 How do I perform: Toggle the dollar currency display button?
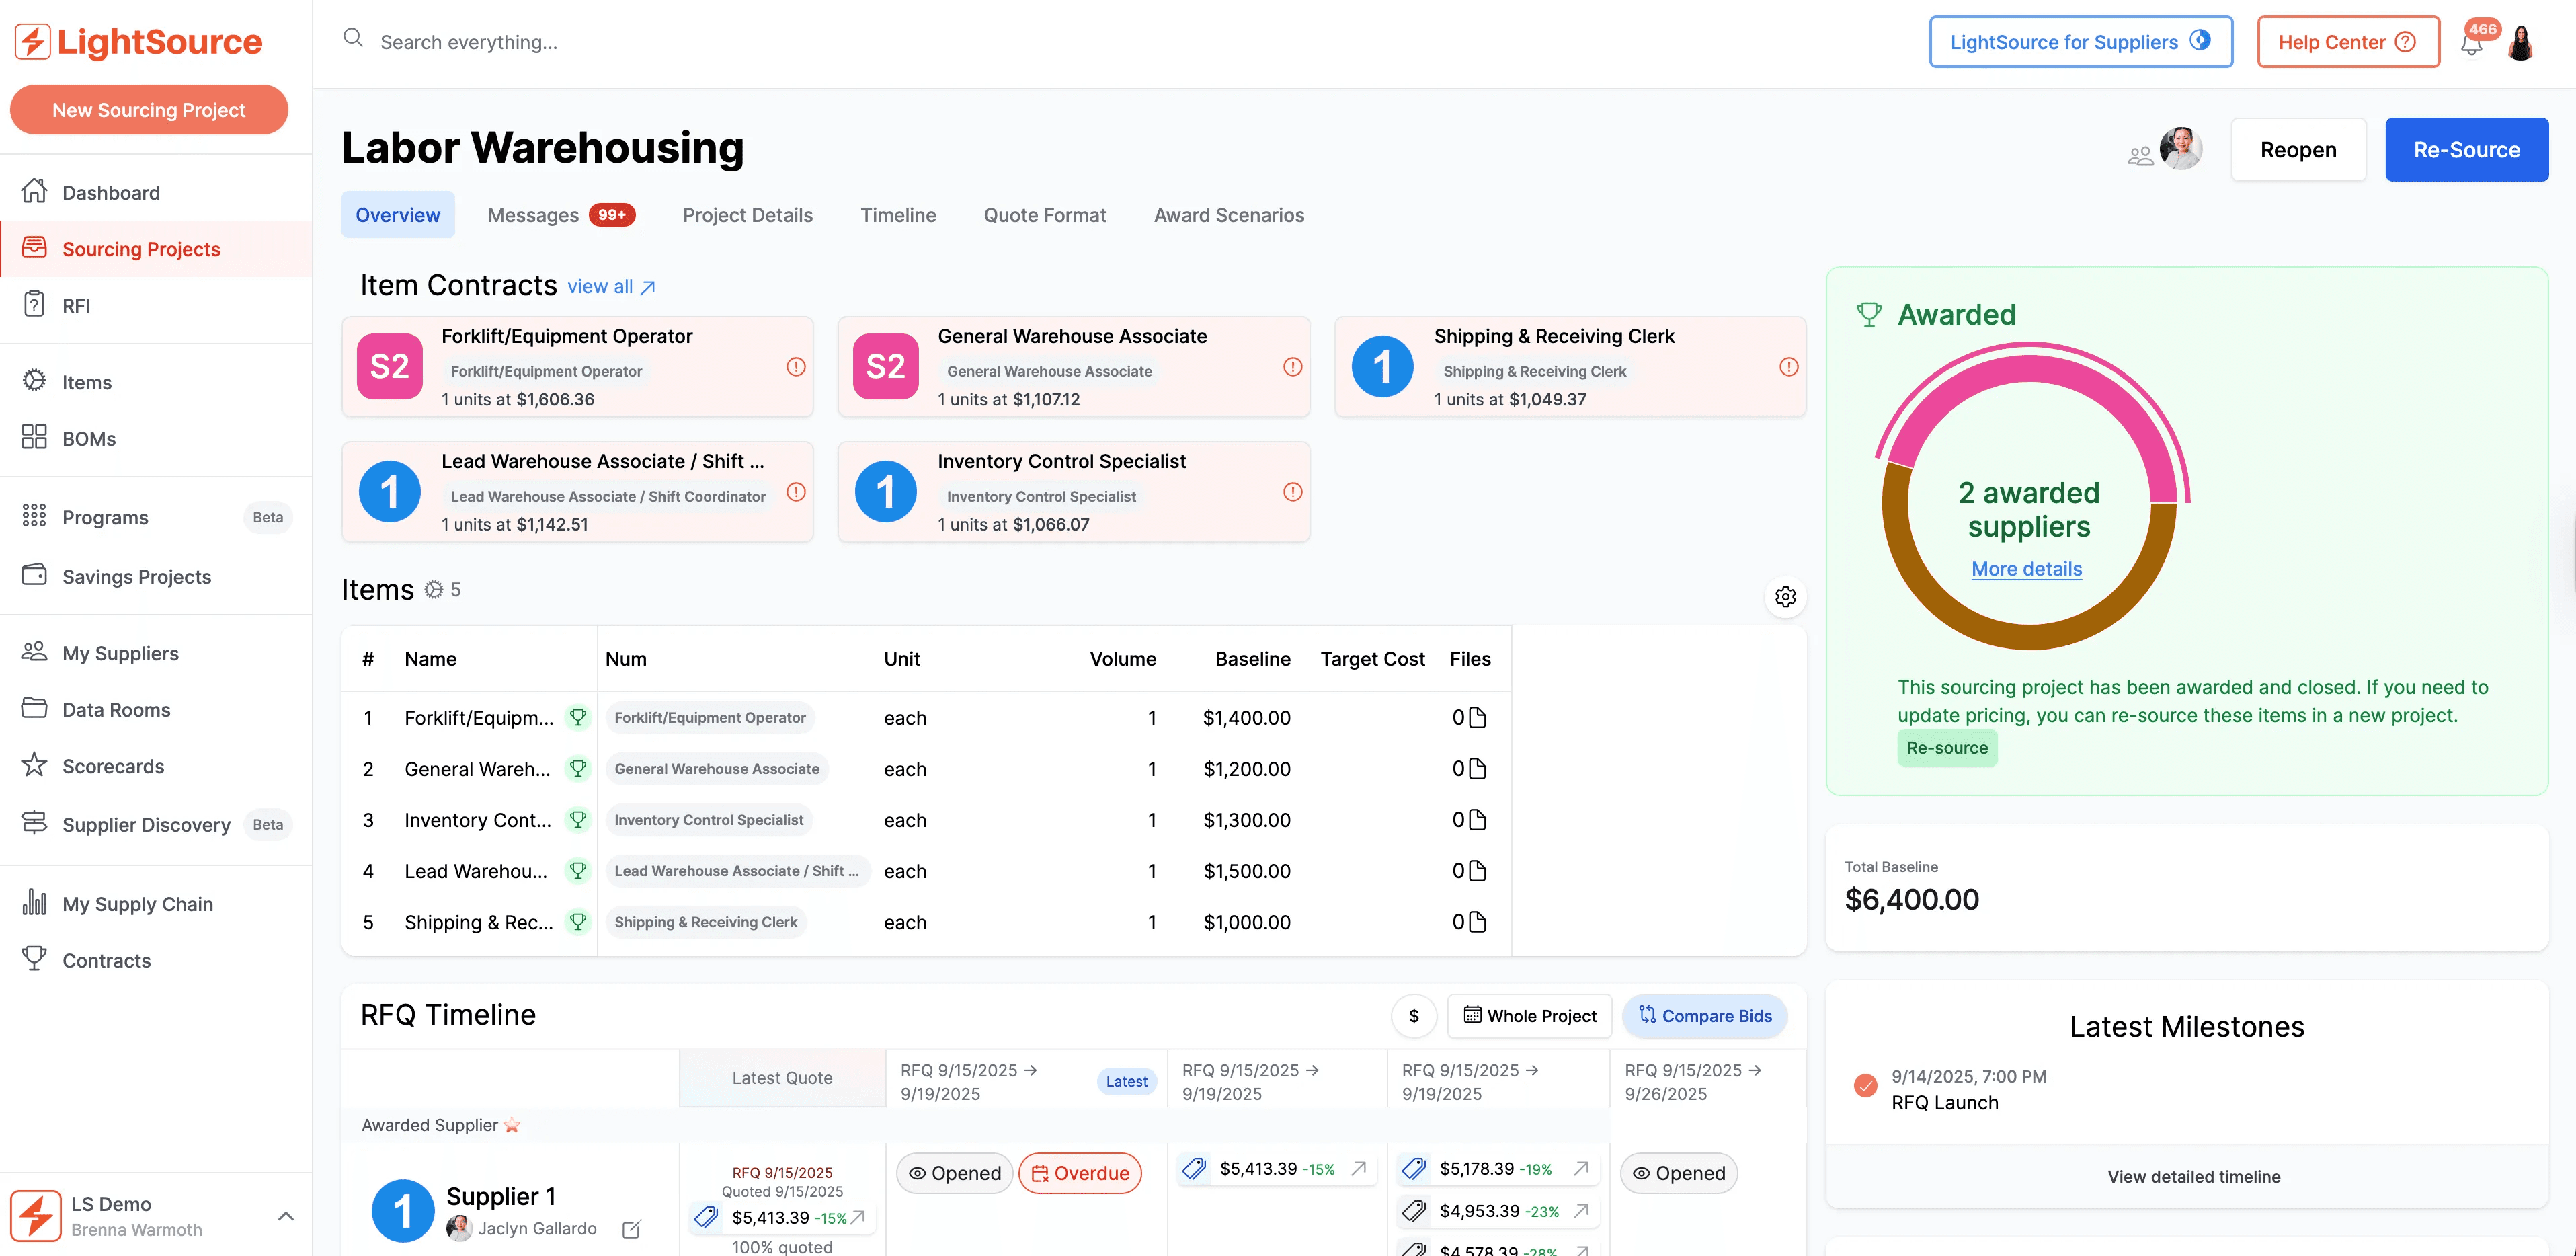pos(1413,1016)
